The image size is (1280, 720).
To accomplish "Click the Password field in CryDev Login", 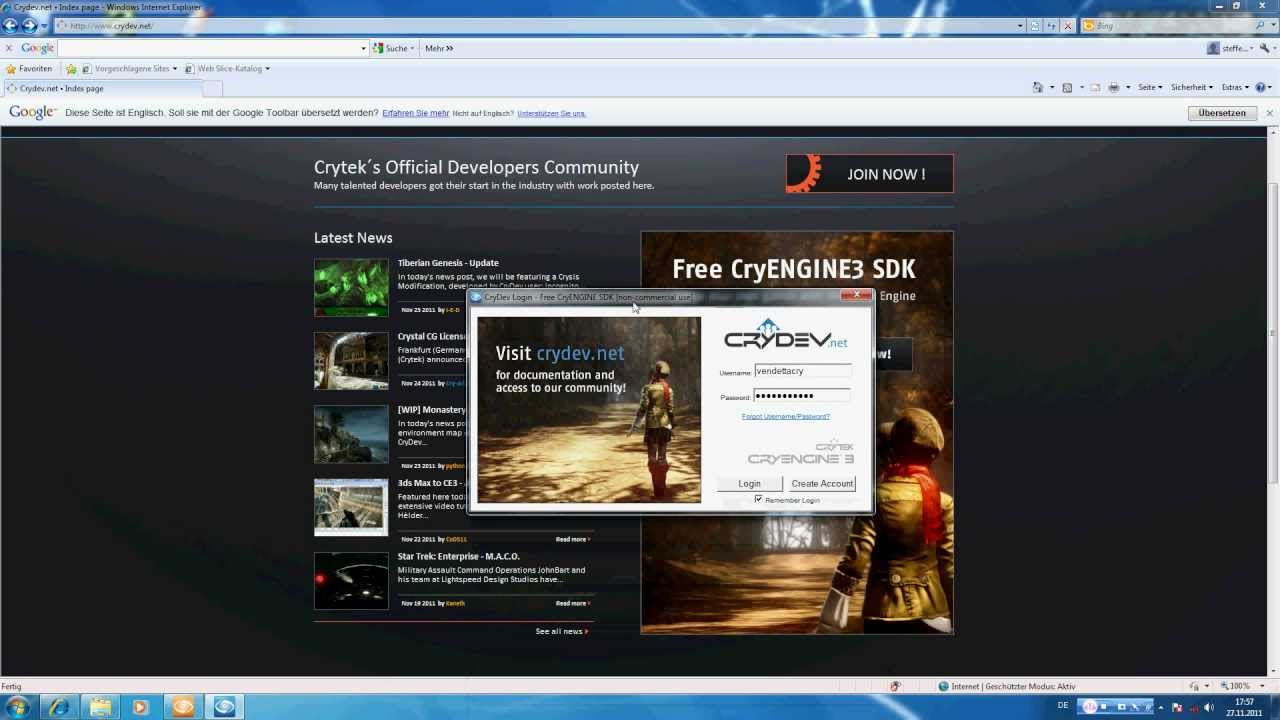I will 802,396.
